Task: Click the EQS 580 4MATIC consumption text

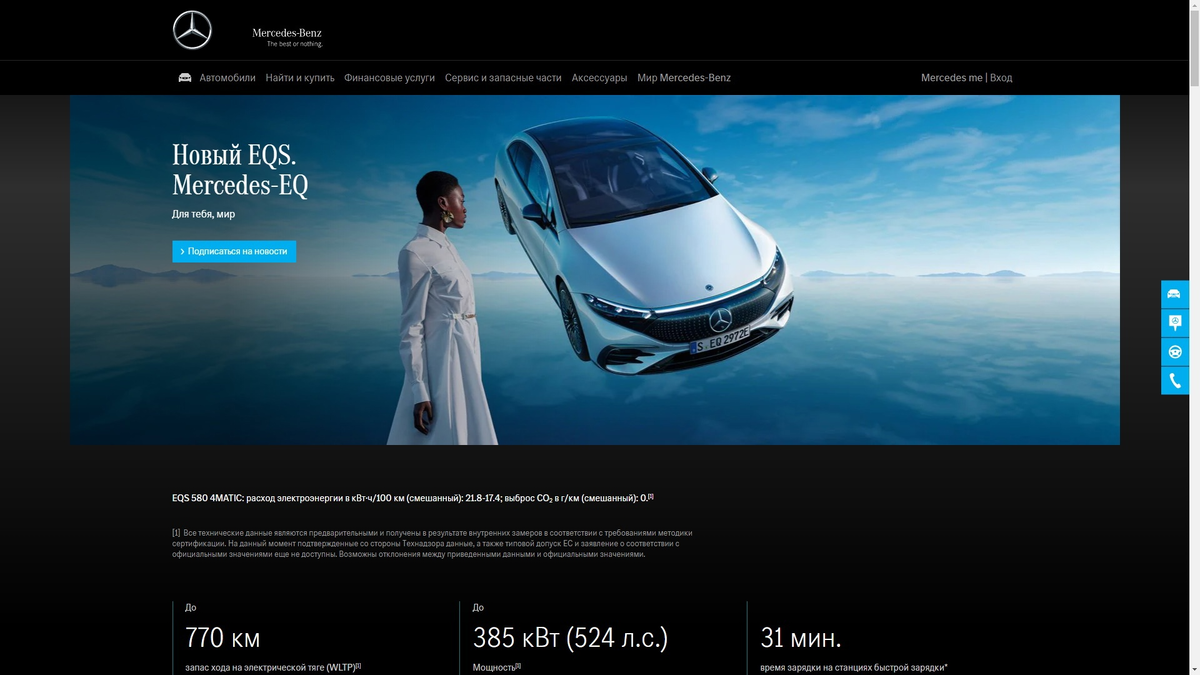Action: (x=412, y=497)
